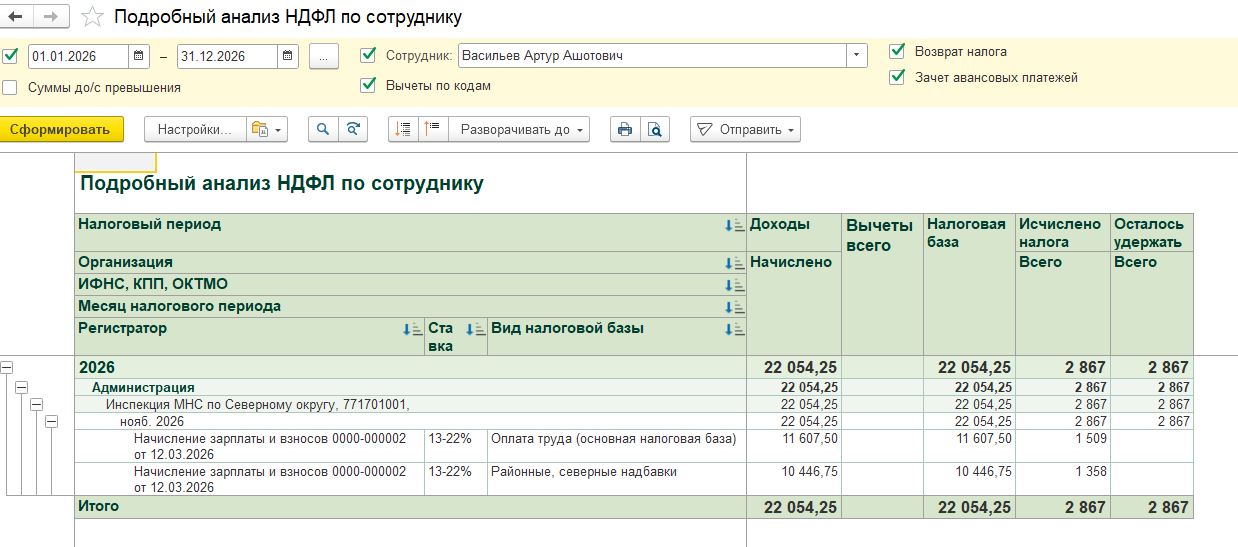Click sort icon in 'Налоговый период' header

(734, 225)
